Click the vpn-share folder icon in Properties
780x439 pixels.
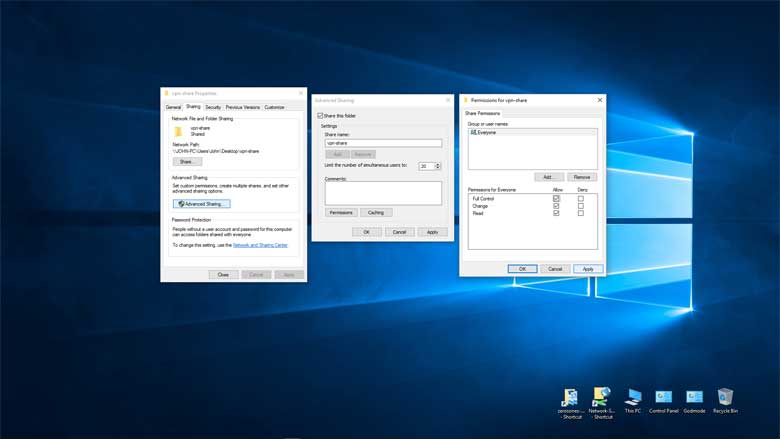[179, 131]
